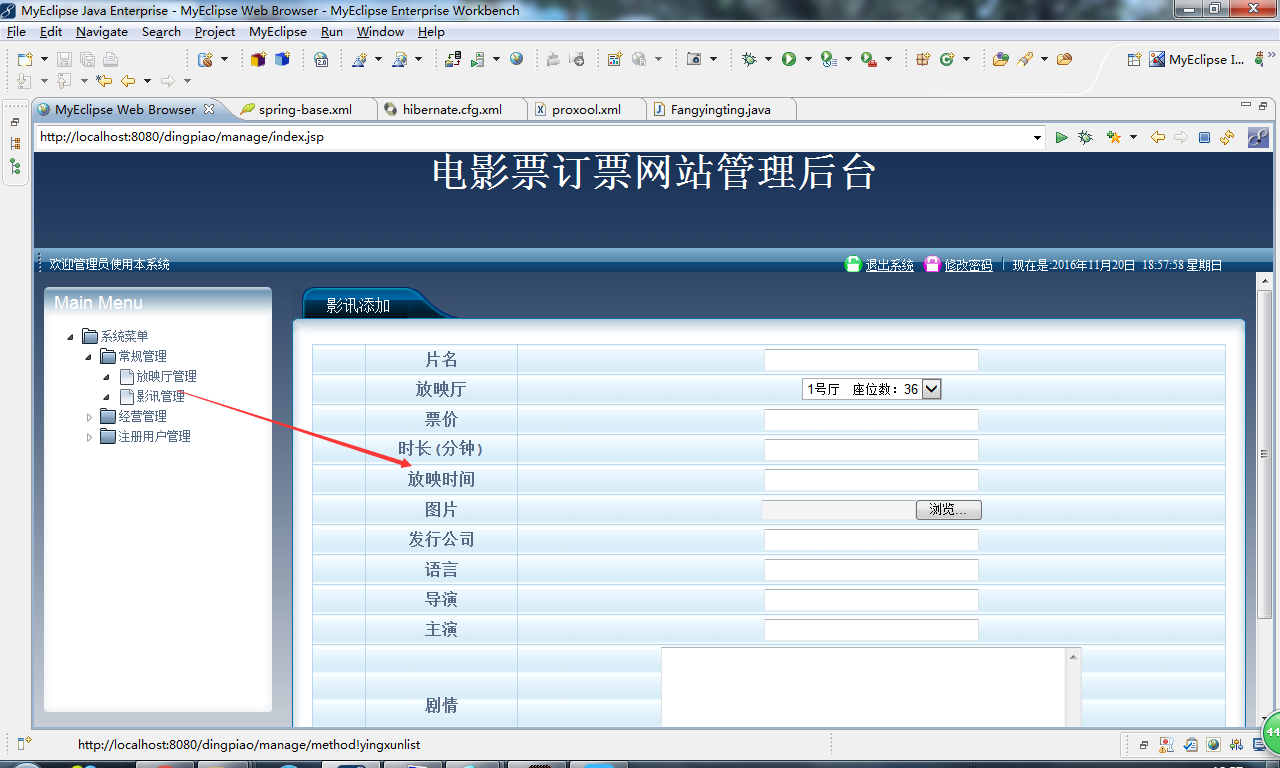This screenshot has width=1280, height=768.
Task: Click the globe web browser toolbar icon
Action: pyautogui.click(x=516, y=59)
